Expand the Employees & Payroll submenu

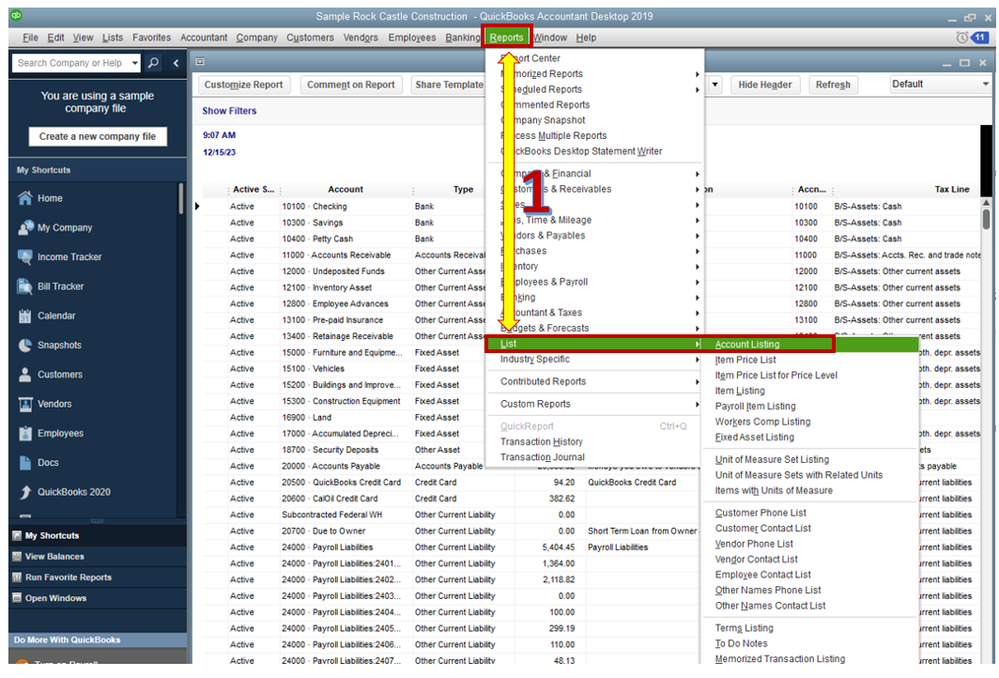(x=697, y=282)
